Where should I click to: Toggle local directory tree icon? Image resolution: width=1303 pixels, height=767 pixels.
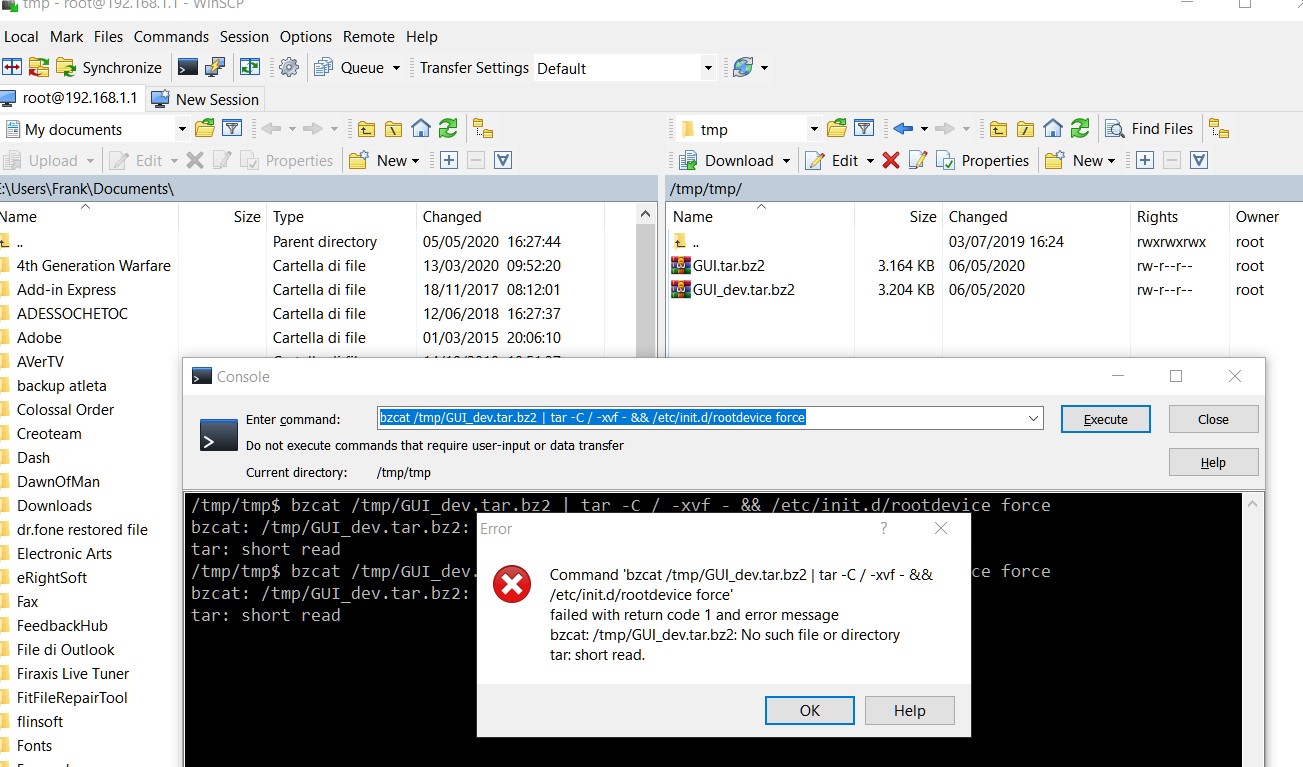(483, 128)
